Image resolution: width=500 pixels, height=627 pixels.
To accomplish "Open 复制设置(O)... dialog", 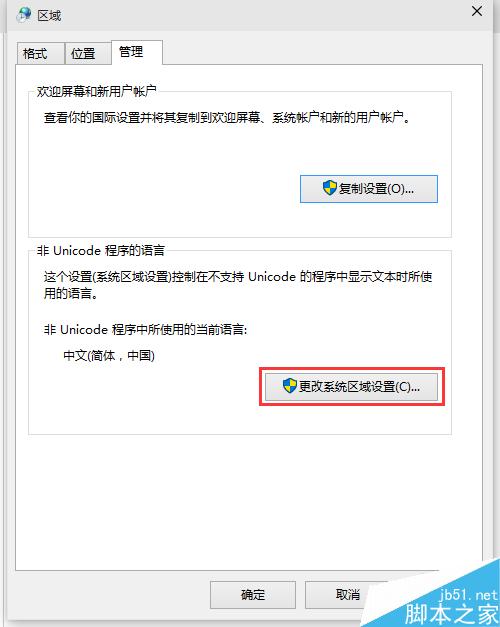I will [x=369, y=189].
